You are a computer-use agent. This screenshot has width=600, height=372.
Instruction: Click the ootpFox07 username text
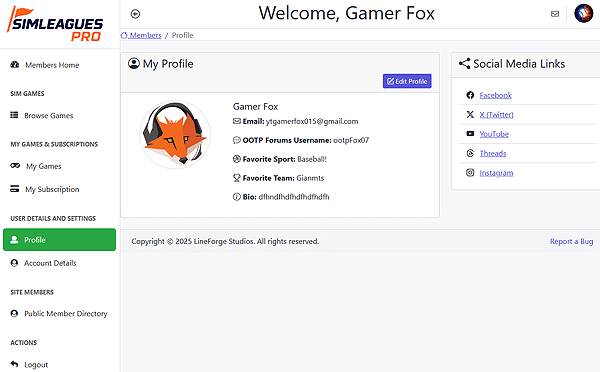tap(351, 140)
